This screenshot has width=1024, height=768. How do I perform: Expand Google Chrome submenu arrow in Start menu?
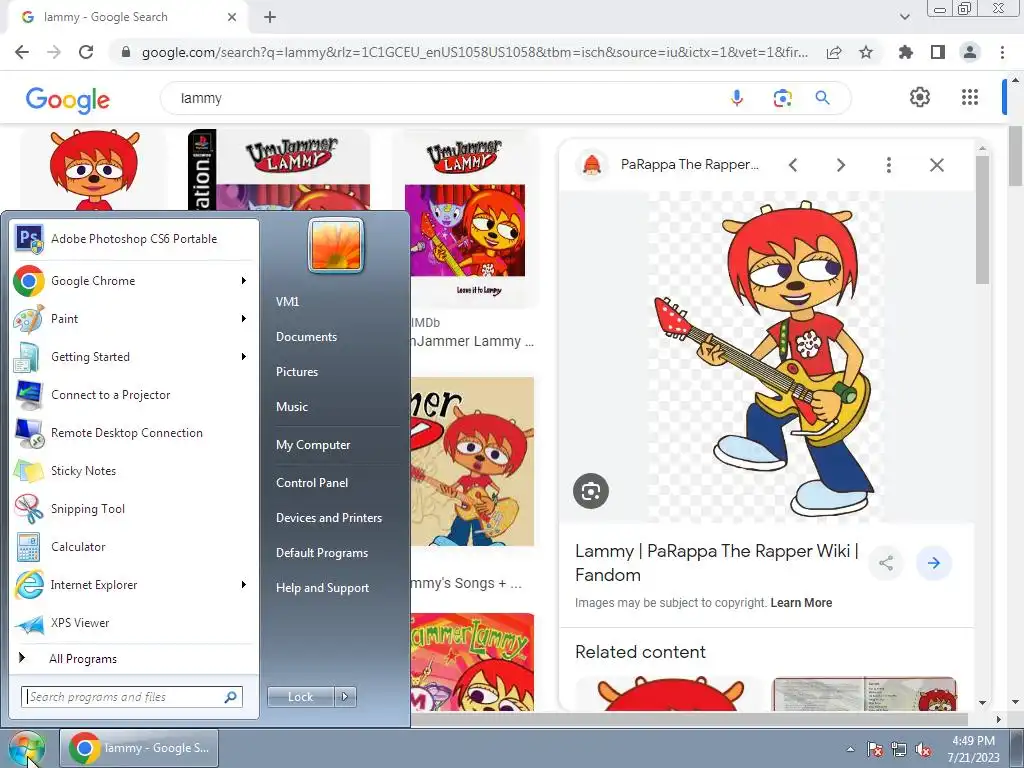[244, 281]
